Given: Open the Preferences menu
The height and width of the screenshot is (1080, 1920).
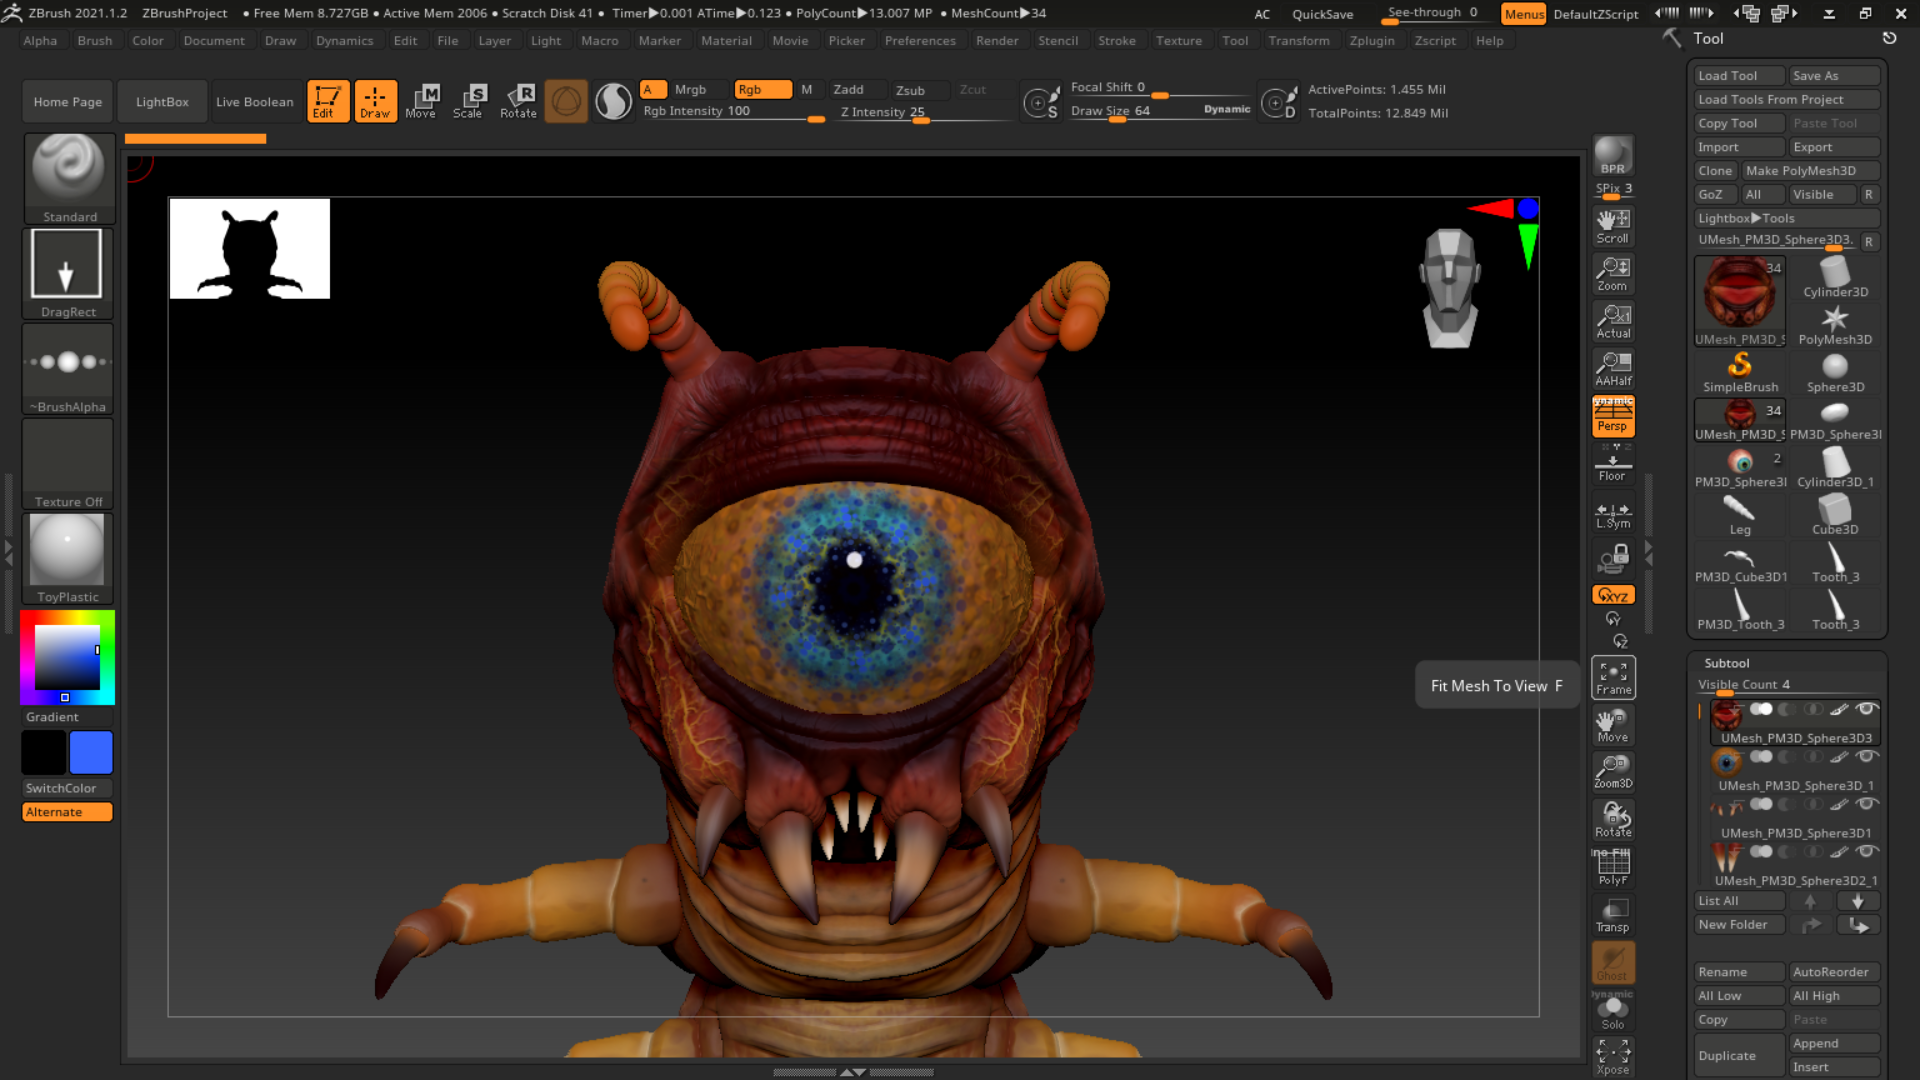Looking at the screenshot, I should coord(919,40).
